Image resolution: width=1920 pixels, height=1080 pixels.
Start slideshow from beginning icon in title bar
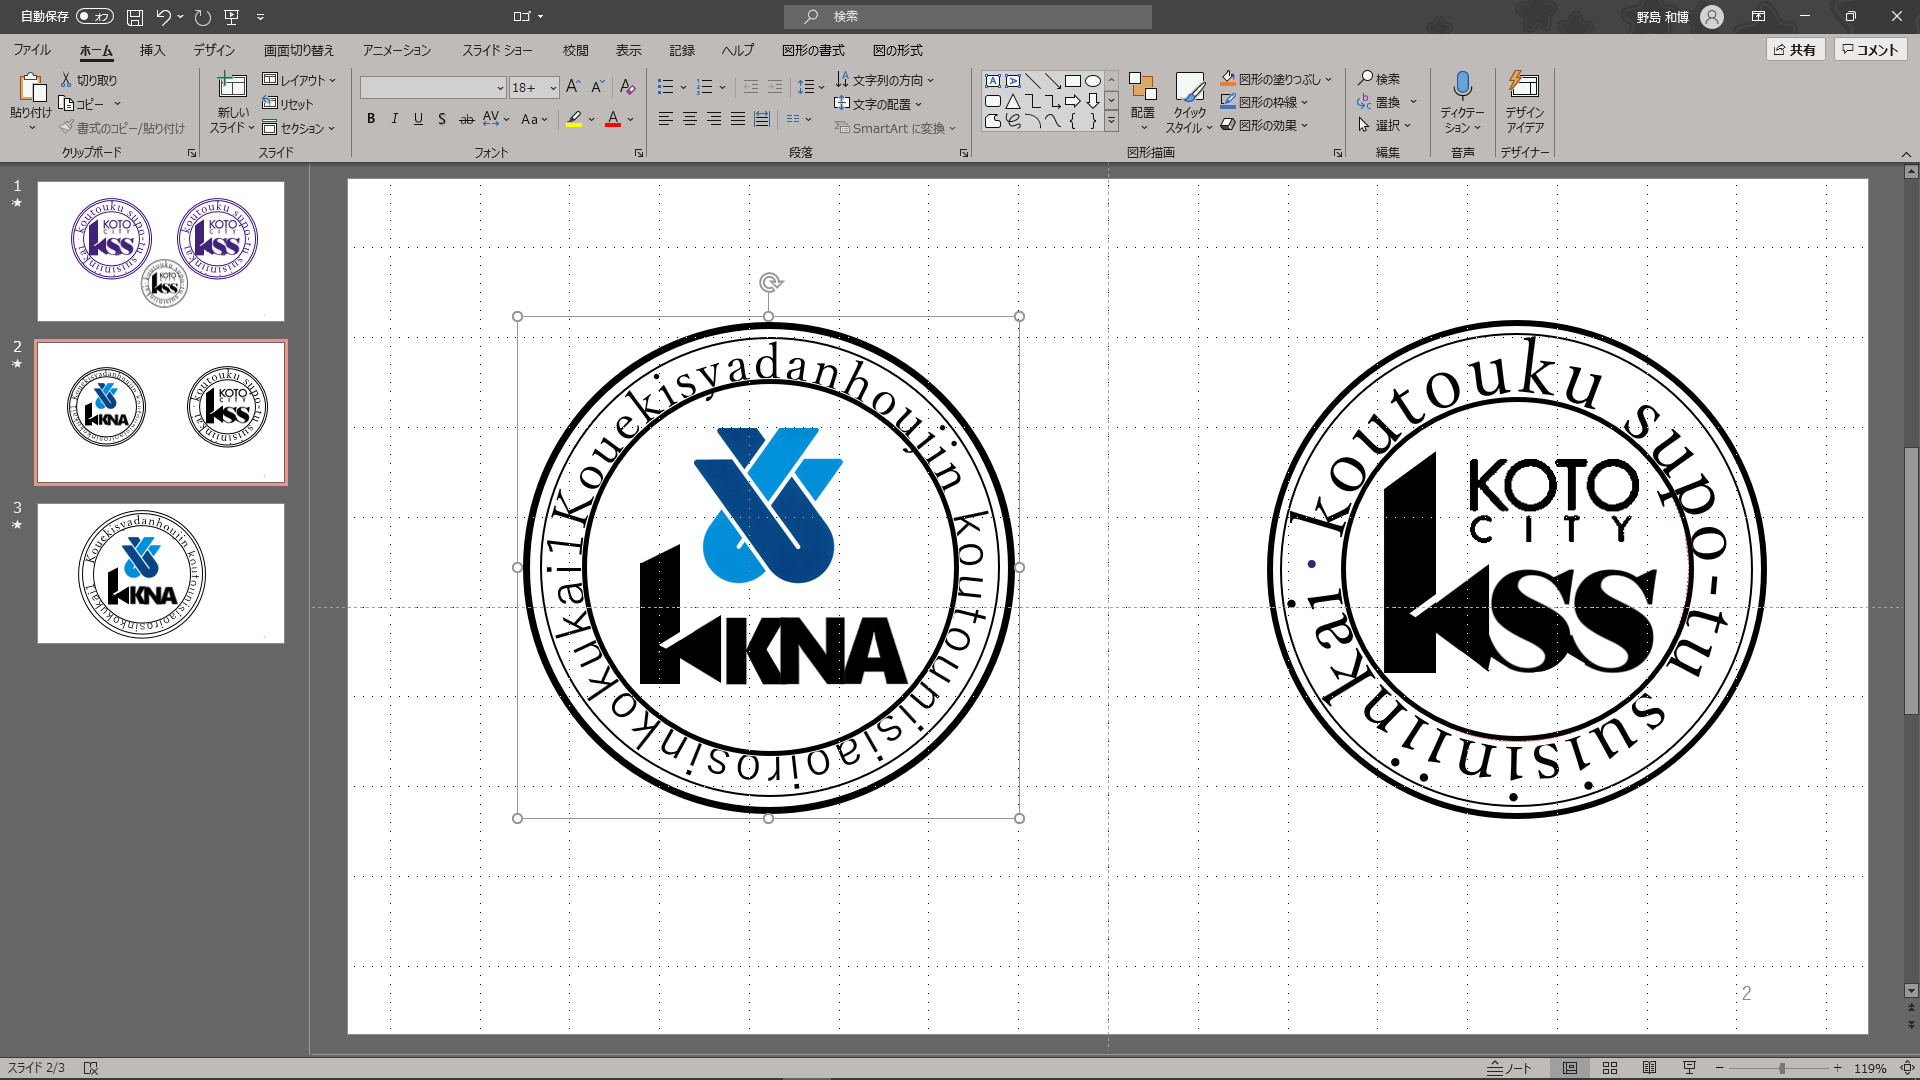[232, 17]
